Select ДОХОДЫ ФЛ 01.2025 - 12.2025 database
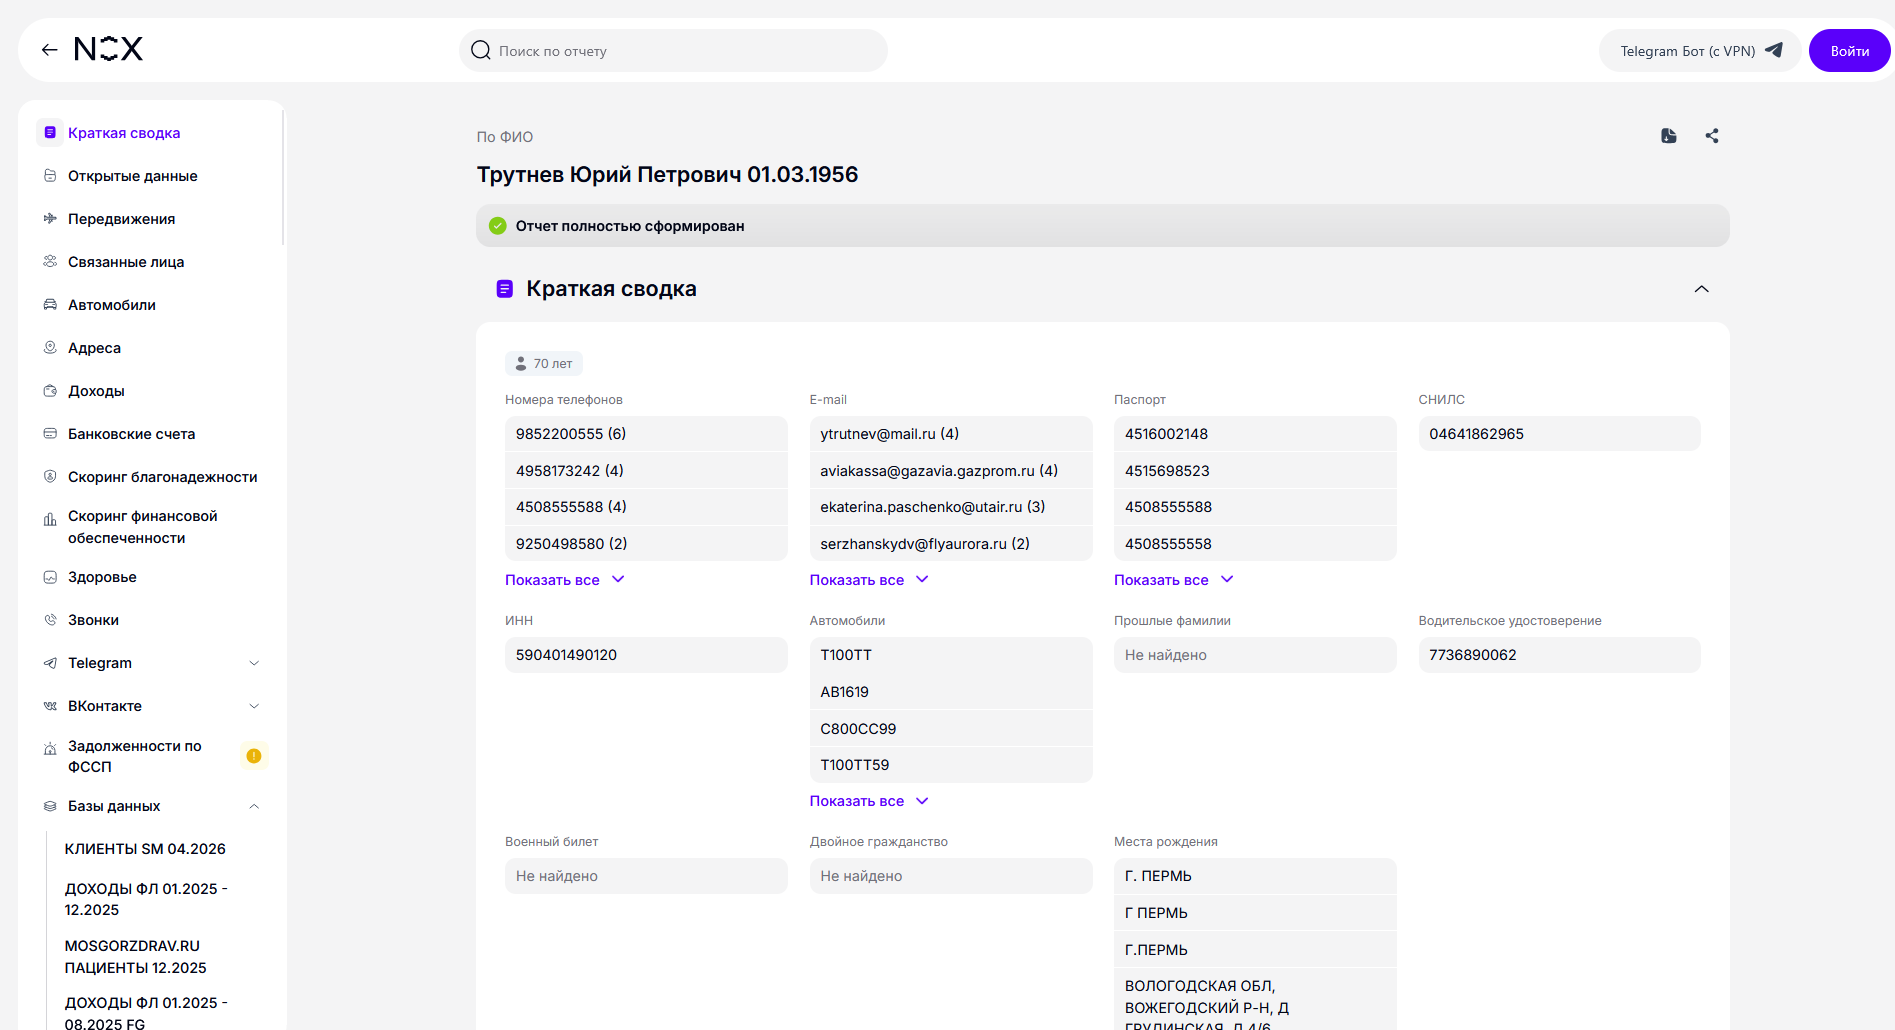The image size is (1895, 1030). coord(146,899)
